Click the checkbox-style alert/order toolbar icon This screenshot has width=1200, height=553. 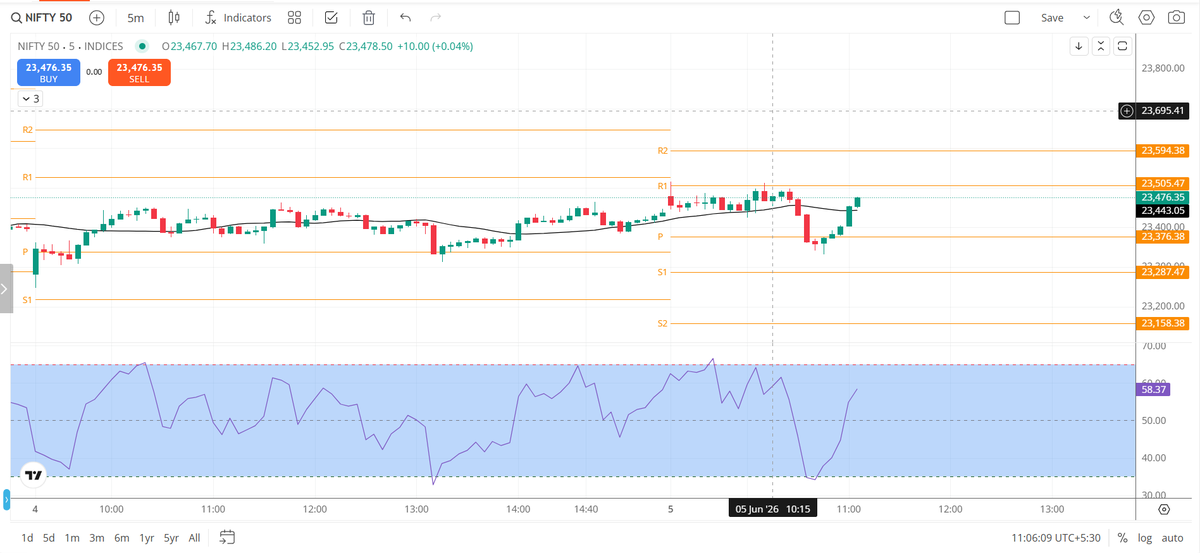[x=331, y=17]
